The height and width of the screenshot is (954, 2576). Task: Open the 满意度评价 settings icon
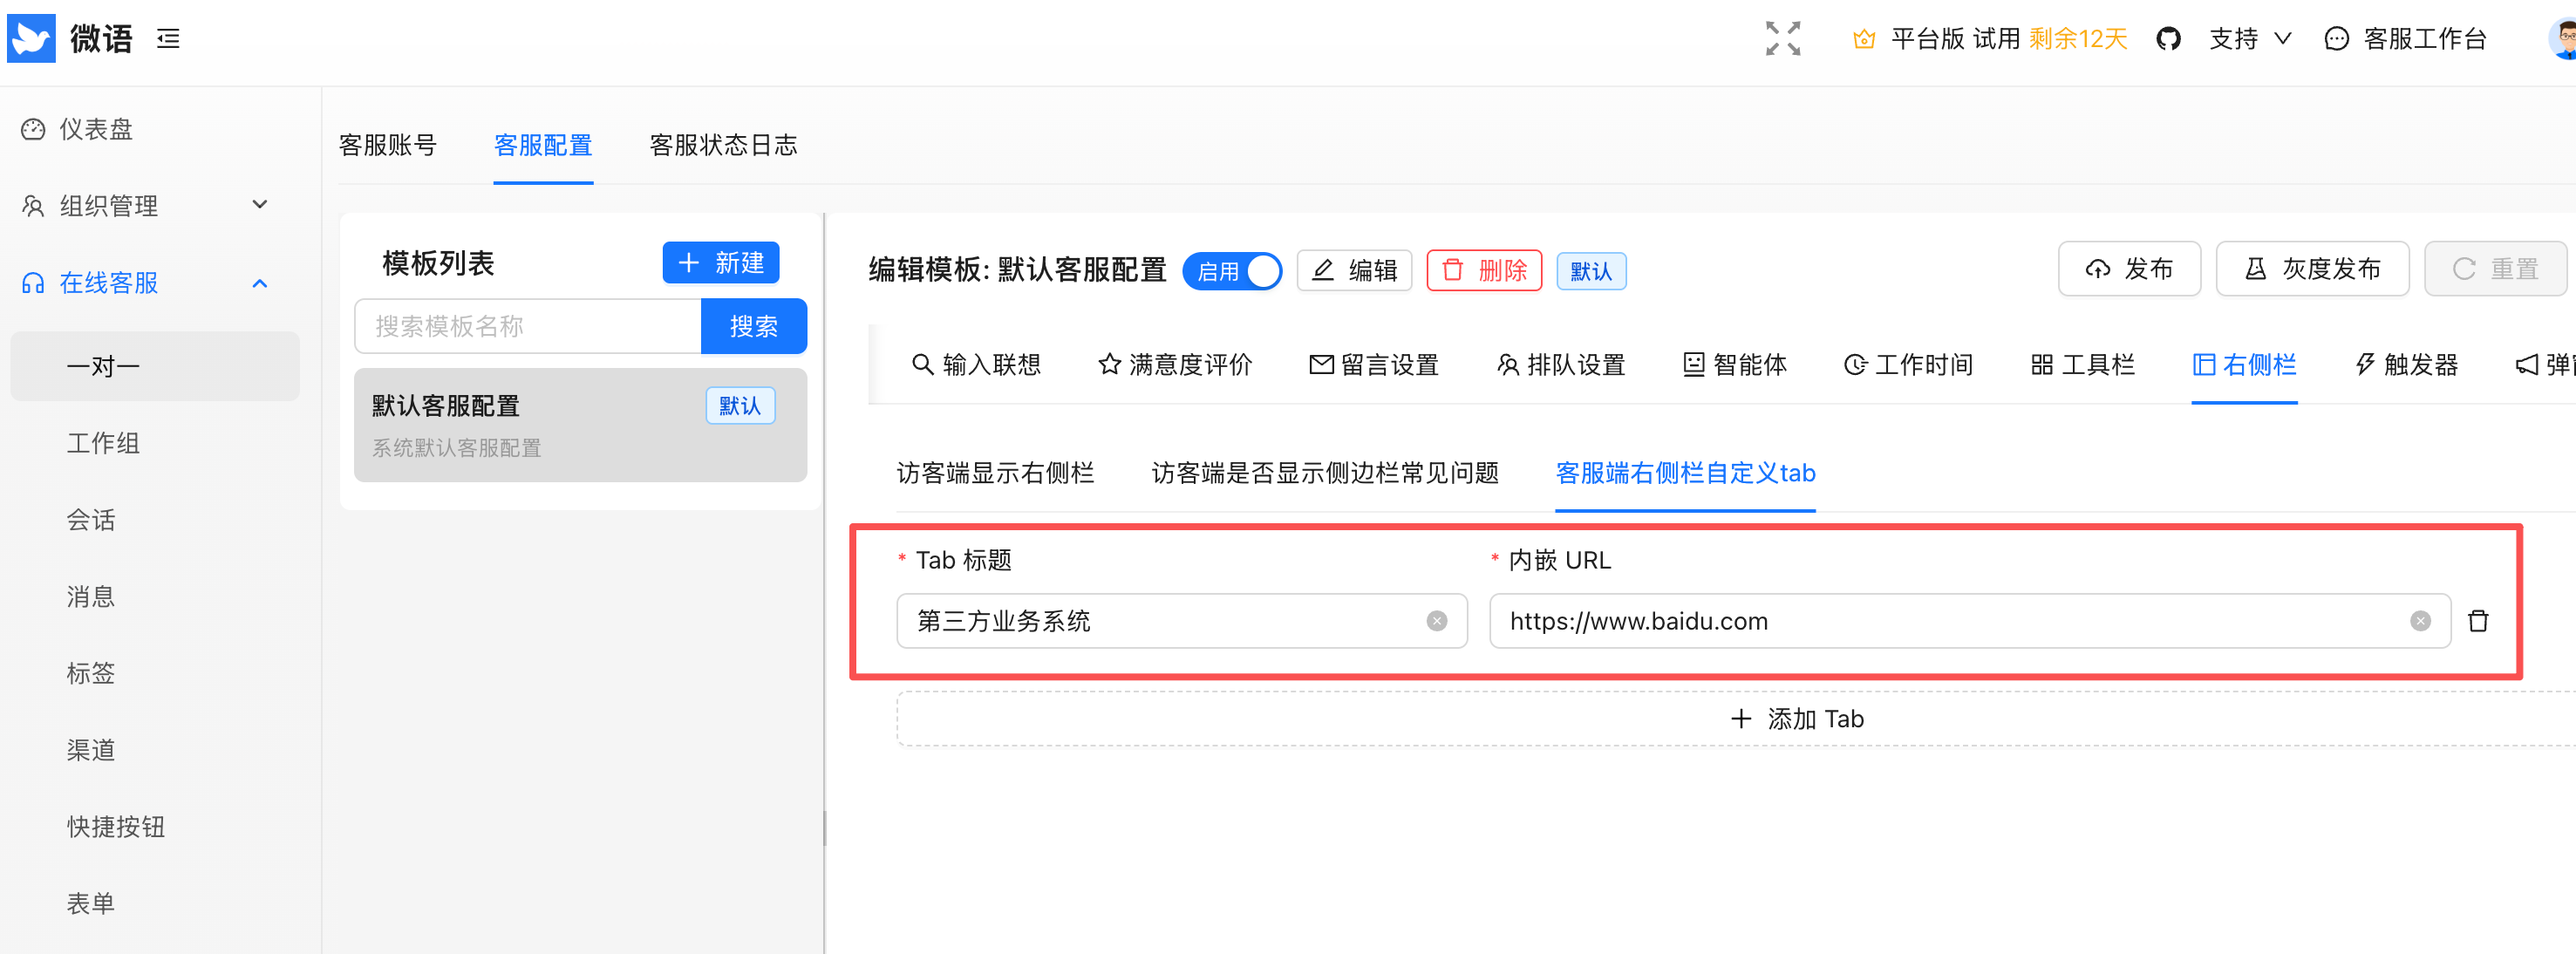(x=1109, y=364)
